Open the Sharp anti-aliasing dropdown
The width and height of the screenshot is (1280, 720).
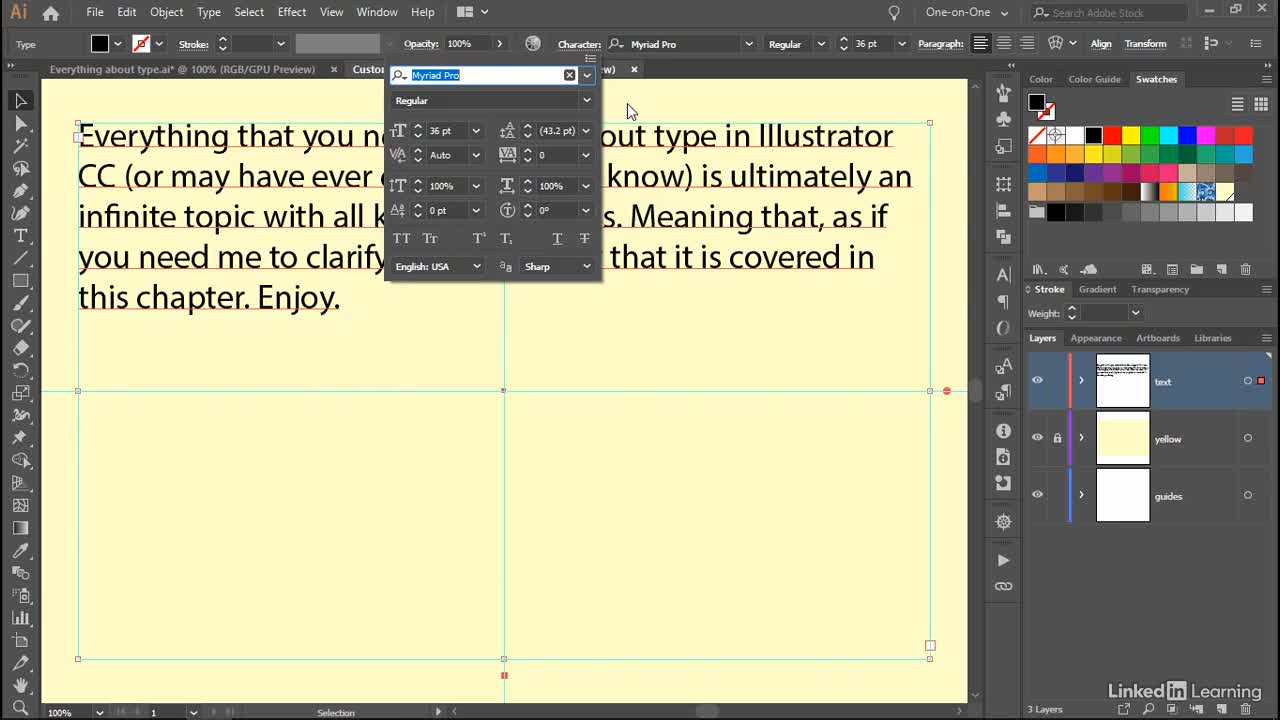coord(558,267)
